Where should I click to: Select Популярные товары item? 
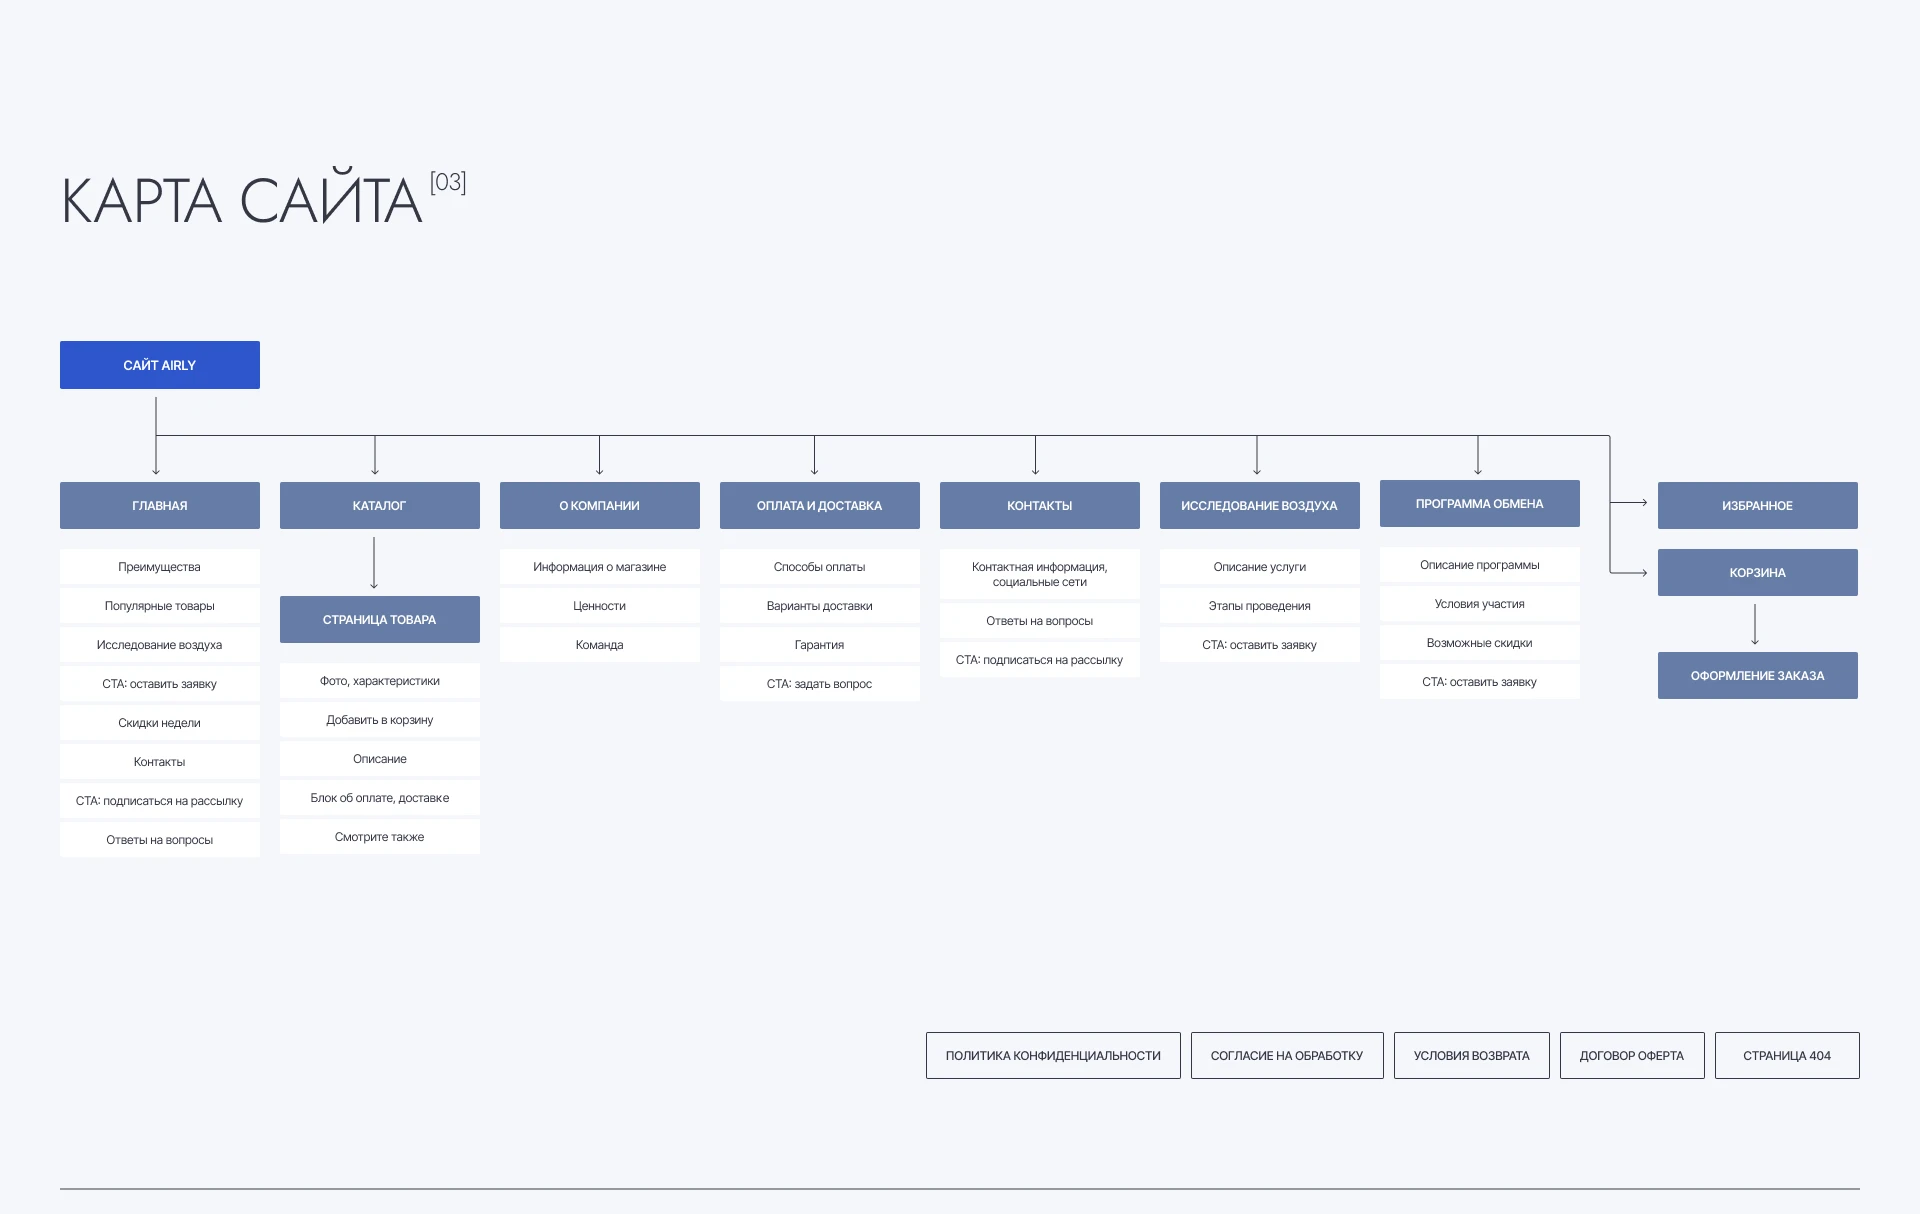coord(160,605)
